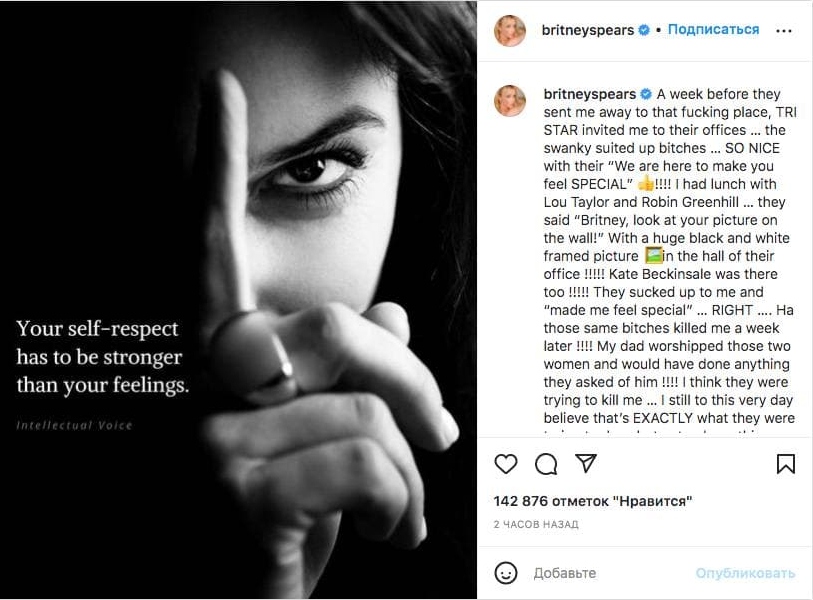This screenshot has width=813, height=600.
Task: Click Подписаться follow button
Action: (x=713, y=30)
